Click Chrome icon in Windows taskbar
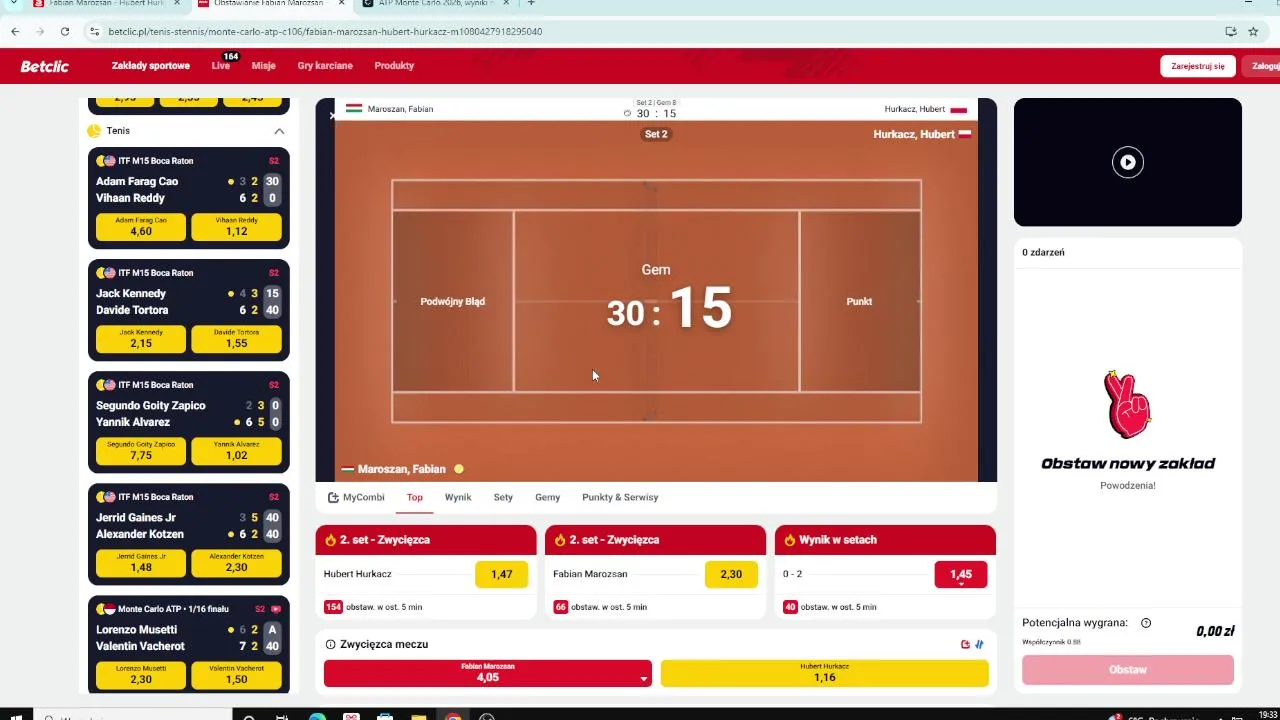This screenshot has width=1280, height=720. [453, 716]
